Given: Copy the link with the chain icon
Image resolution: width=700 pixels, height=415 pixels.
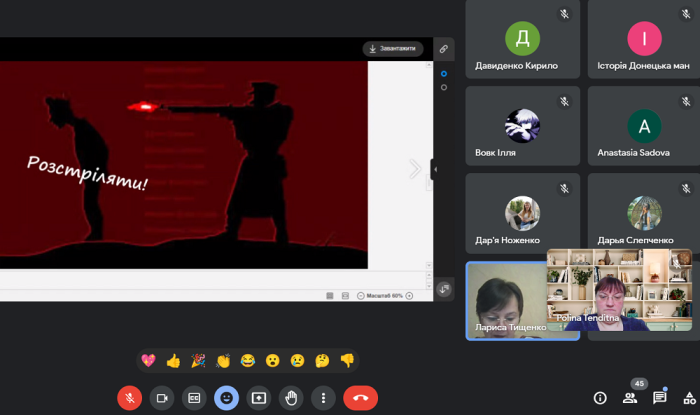Looking at the screenshot, I should pos(444,48).
